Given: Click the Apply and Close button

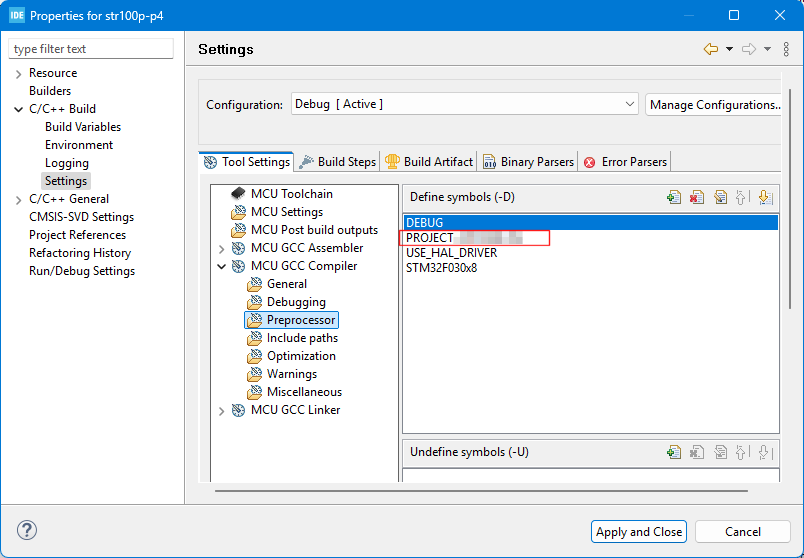Looking at the screenshot, I should click(639, 532).
